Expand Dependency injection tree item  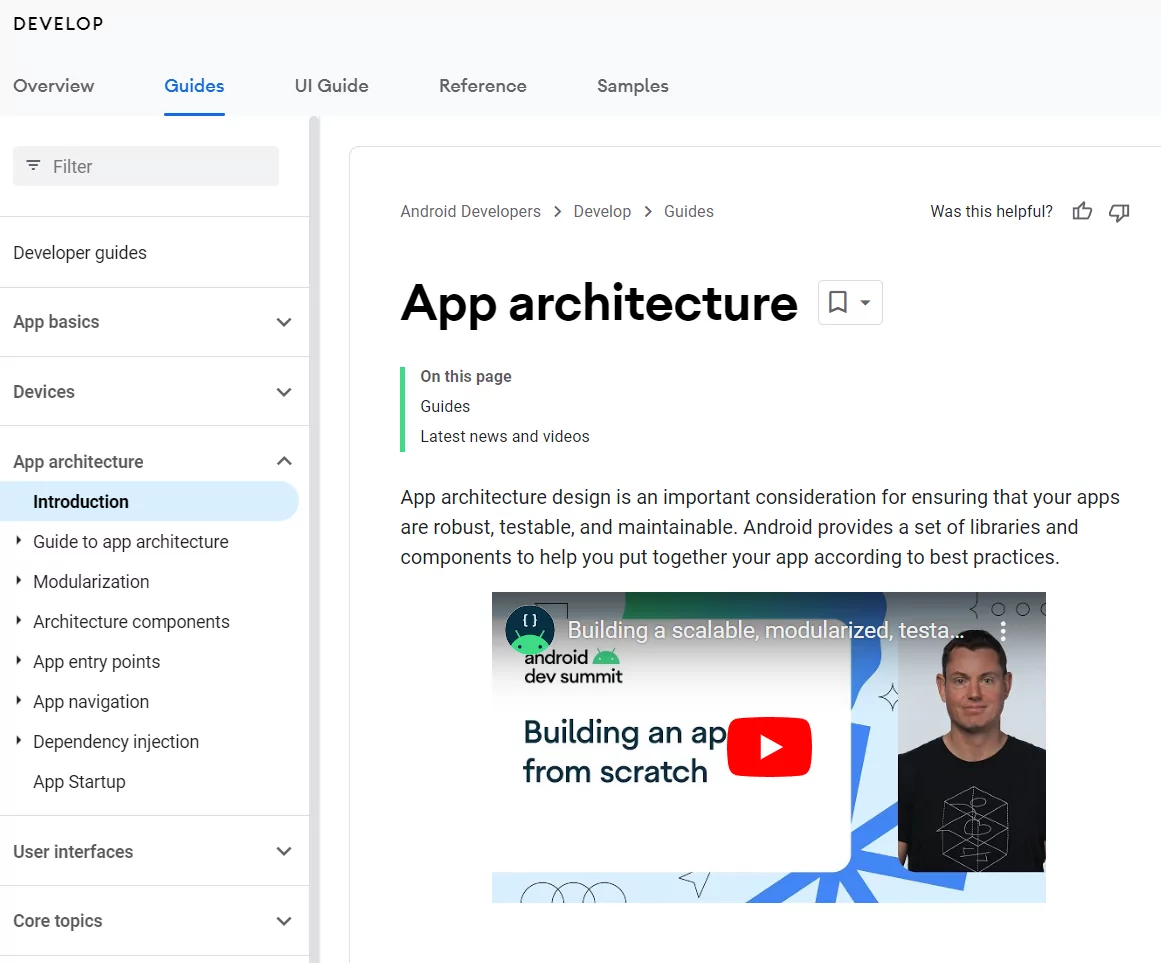tap(19, 741)
